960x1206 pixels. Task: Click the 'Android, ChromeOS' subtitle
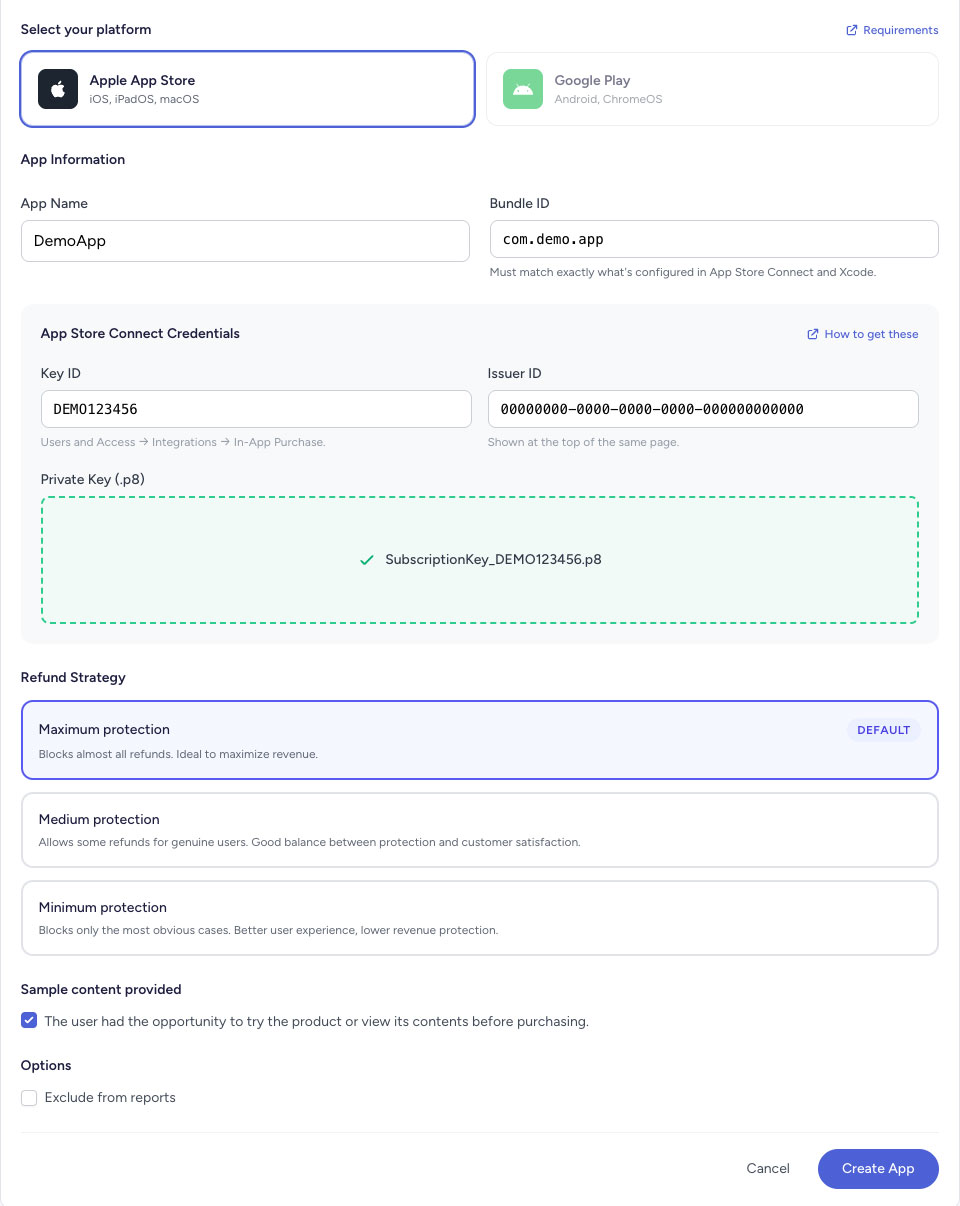pos(608,99)
